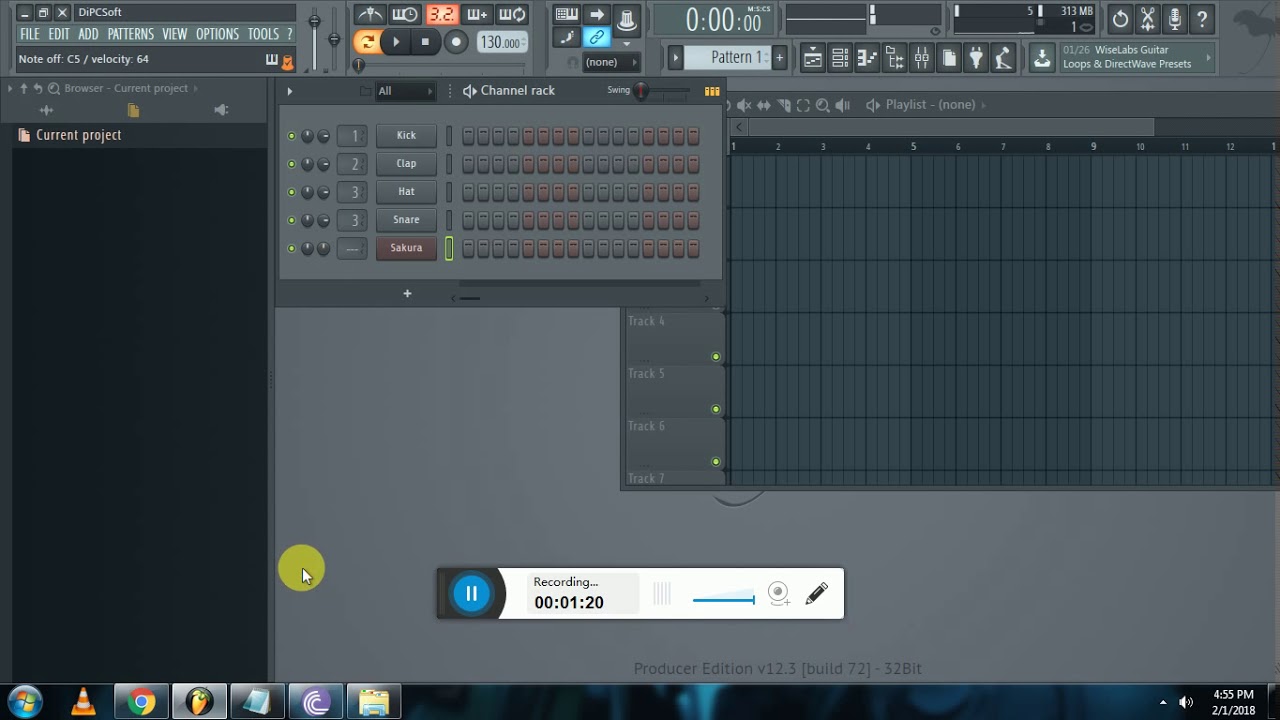Open the FILE menu
Screen dimensions: 1280x720
(x=30, y=34)
